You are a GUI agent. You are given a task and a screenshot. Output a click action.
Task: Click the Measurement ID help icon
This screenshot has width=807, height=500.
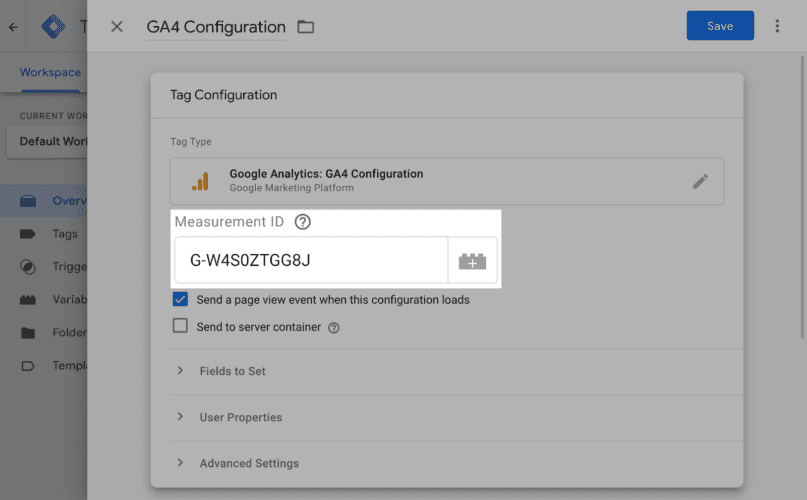(x=303, y=222)
